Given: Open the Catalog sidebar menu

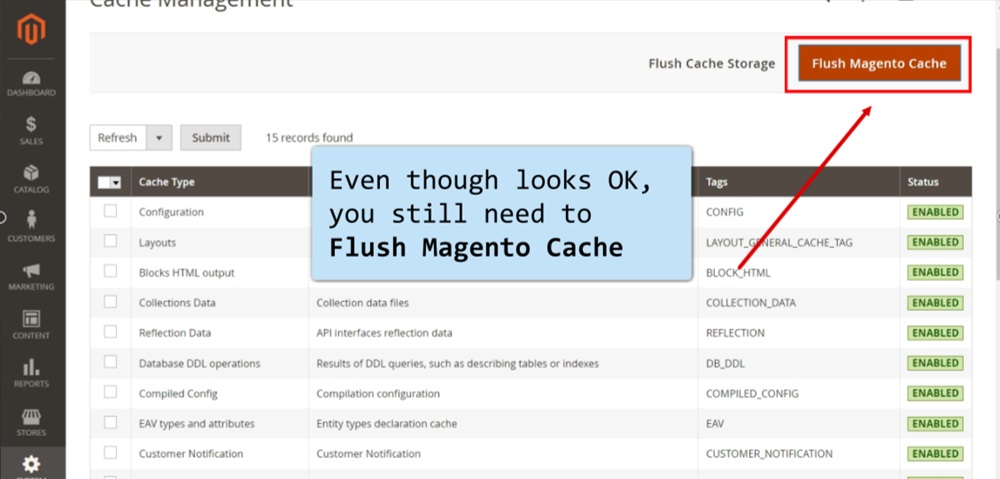Looking at the screenshot, I should [31, 179].
